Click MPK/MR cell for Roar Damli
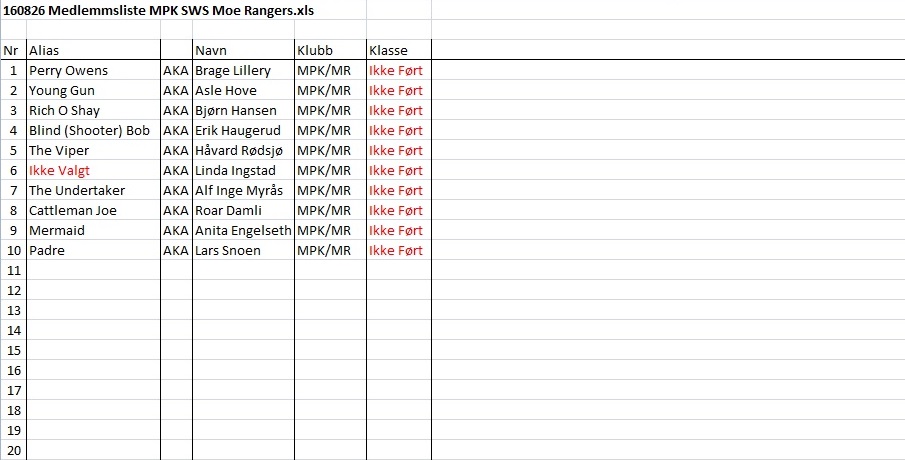The image size is (905, 460). pos(331,210)
